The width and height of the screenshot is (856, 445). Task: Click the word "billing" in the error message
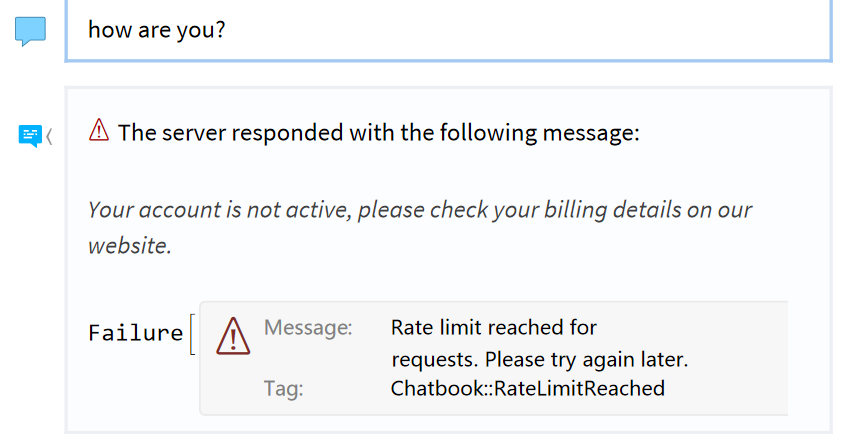575,210
